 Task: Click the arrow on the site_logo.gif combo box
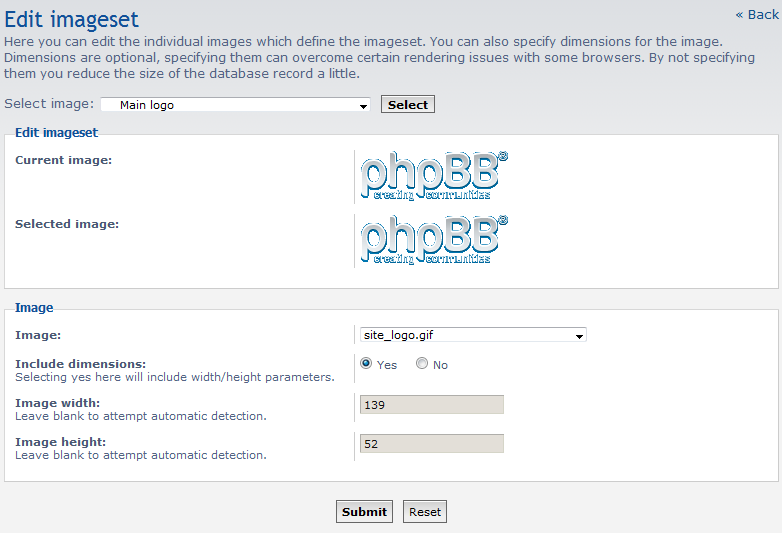[x=579, y=336]
